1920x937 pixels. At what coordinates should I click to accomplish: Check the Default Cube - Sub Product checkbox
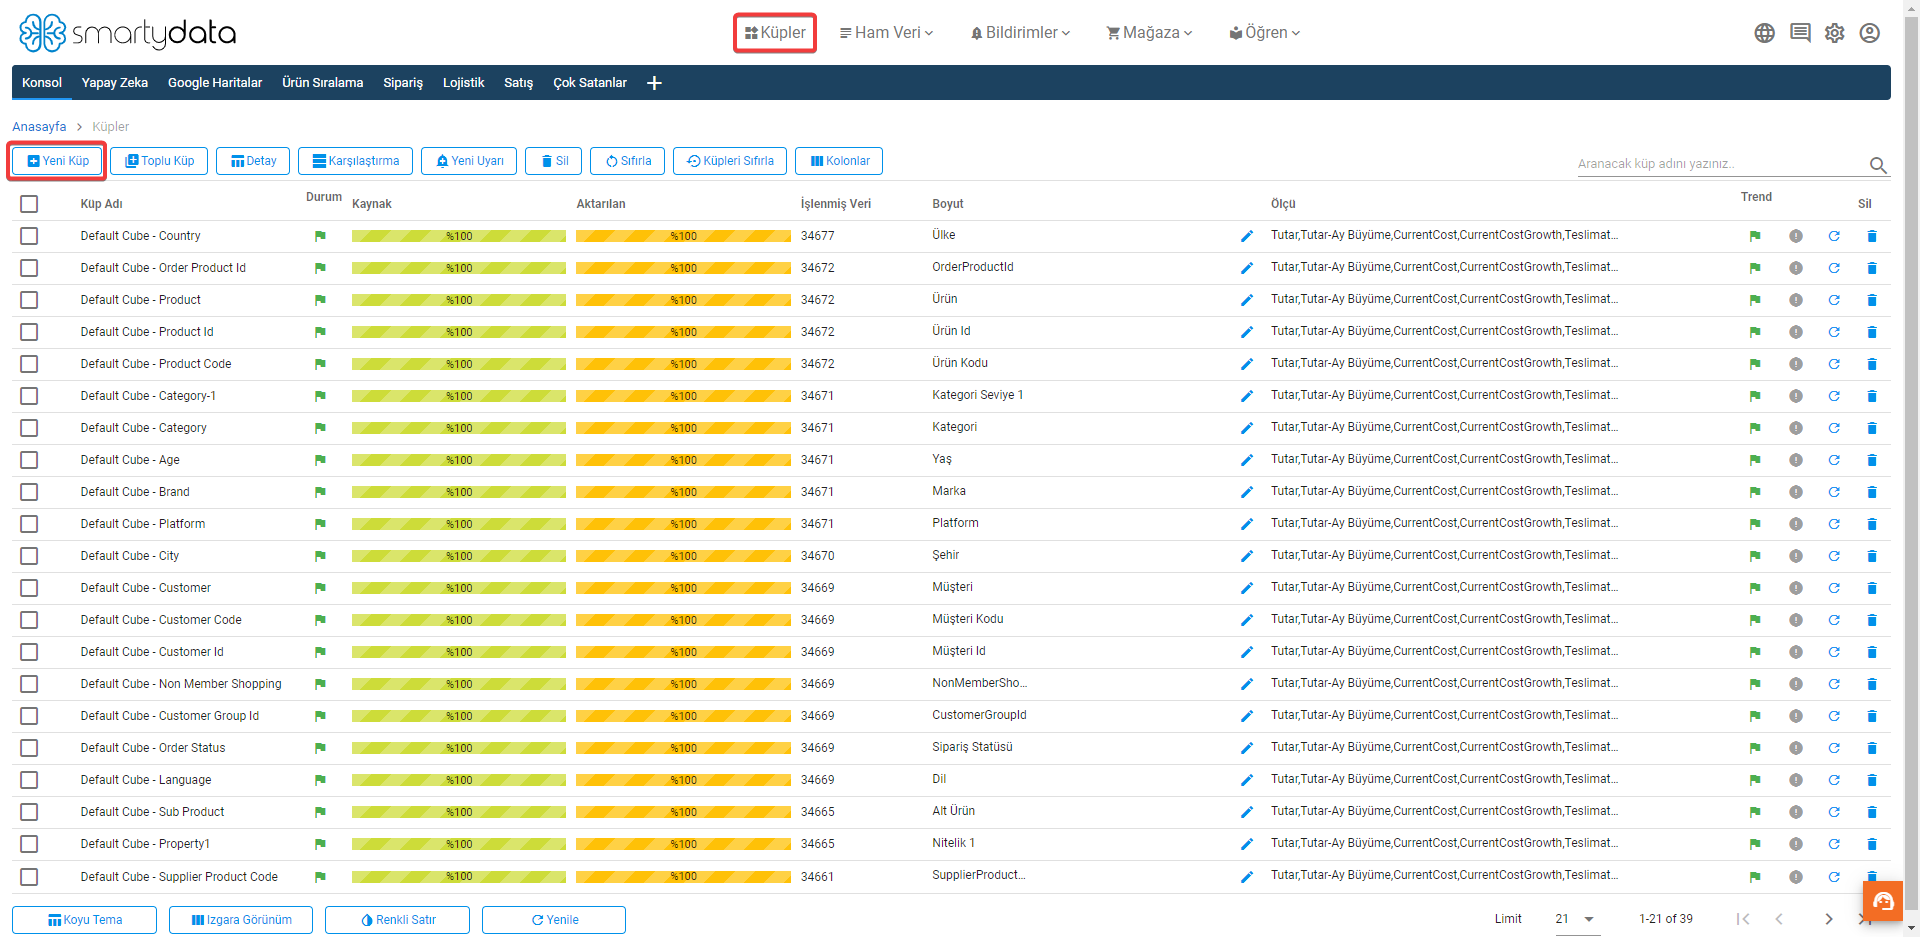tap(29, 812)
